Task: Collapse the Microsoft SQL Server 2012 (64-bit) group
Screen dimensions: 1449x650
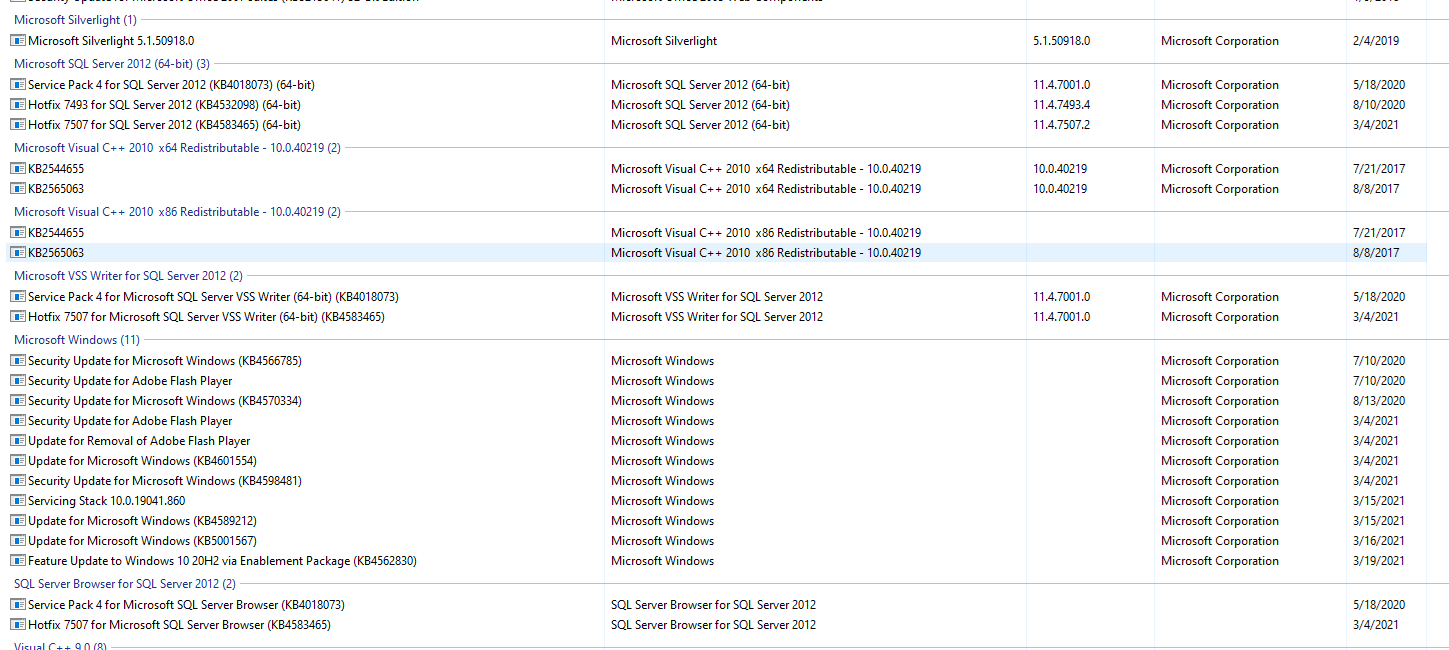Action: (111, 63)
